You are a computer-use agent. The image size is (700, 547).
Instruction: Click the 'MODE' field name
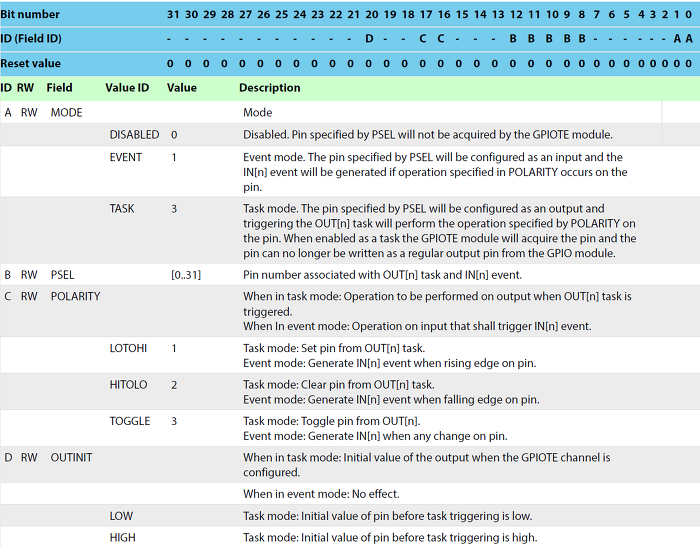coord(67,113)
